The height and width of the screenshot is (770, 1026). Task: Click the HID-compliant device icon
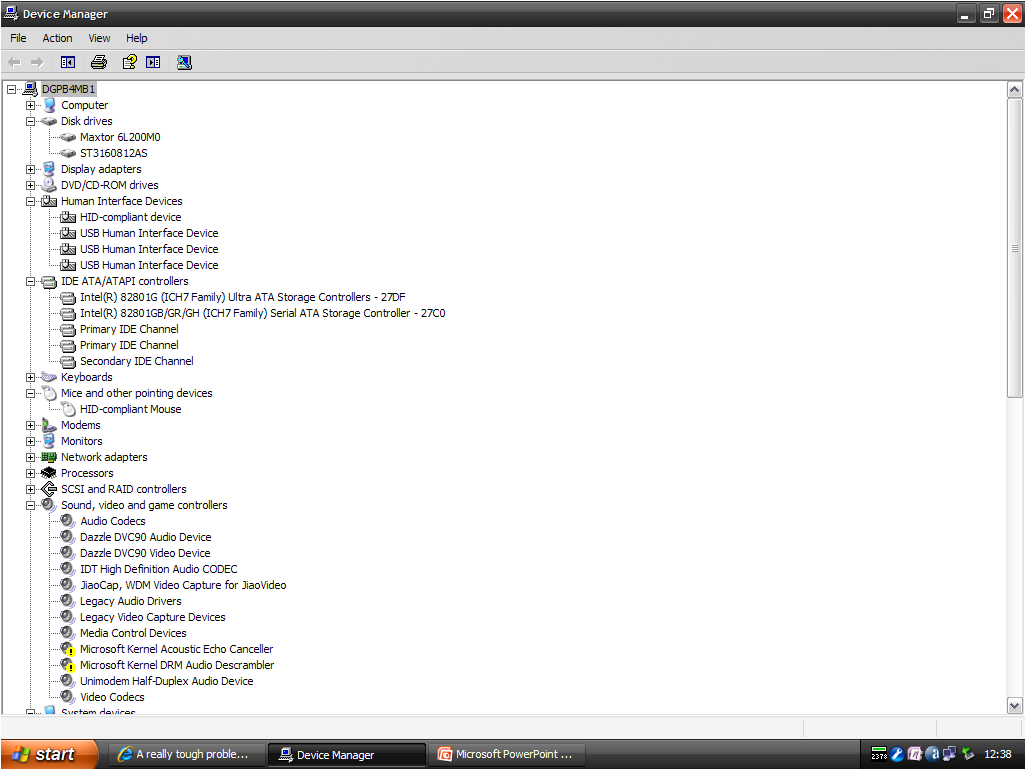tap(68, 217)
